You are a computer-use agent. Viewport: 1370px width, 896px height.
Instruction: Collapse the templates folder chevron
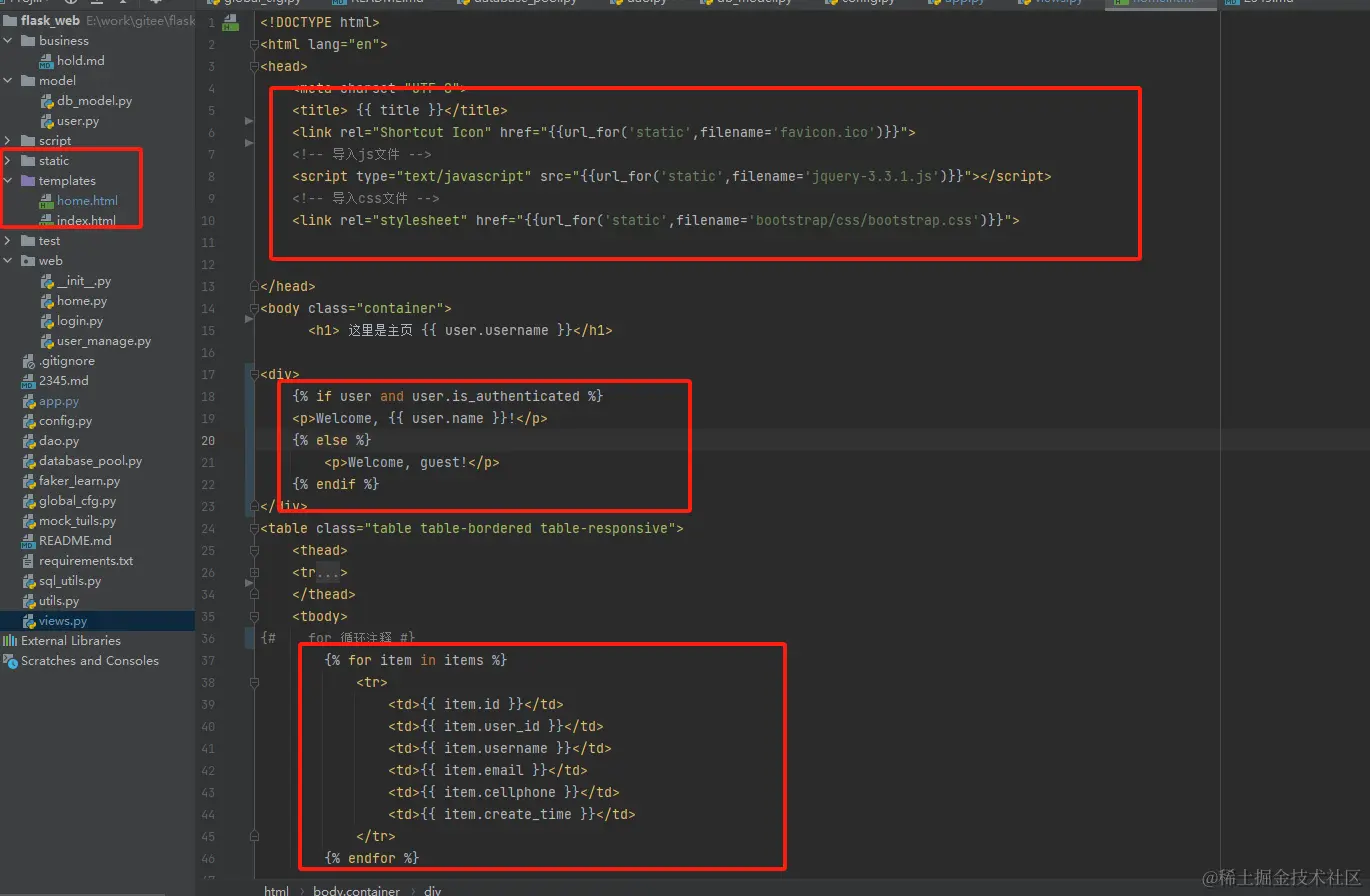tap(9, 181)
